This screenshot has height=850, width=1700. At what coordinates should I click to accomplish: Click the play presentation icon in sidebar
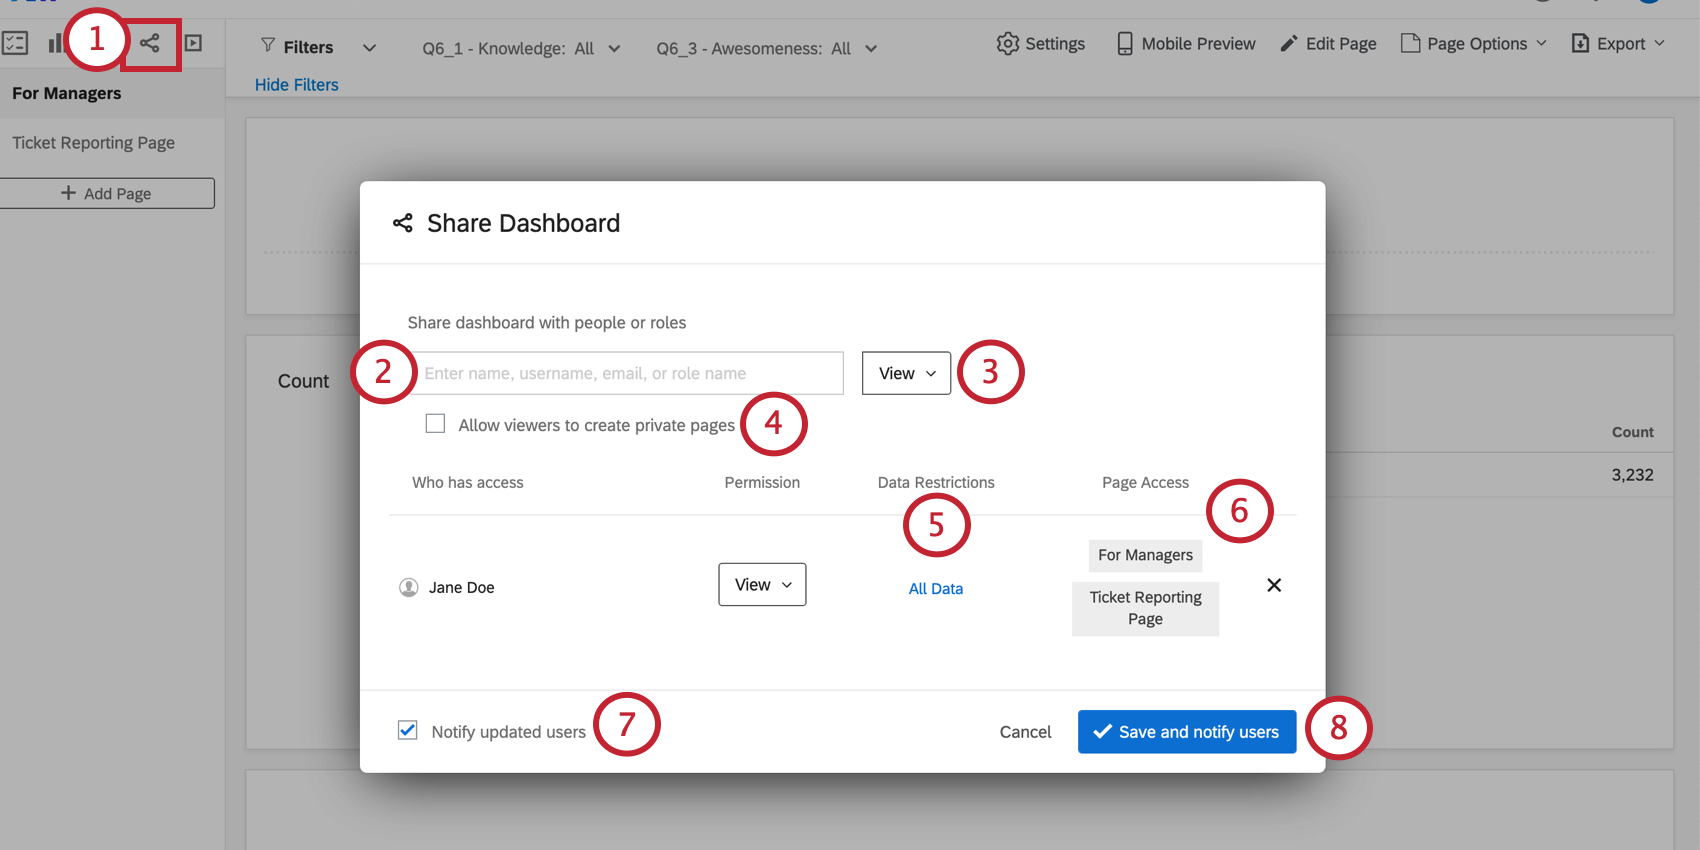[x=194, y=43]
